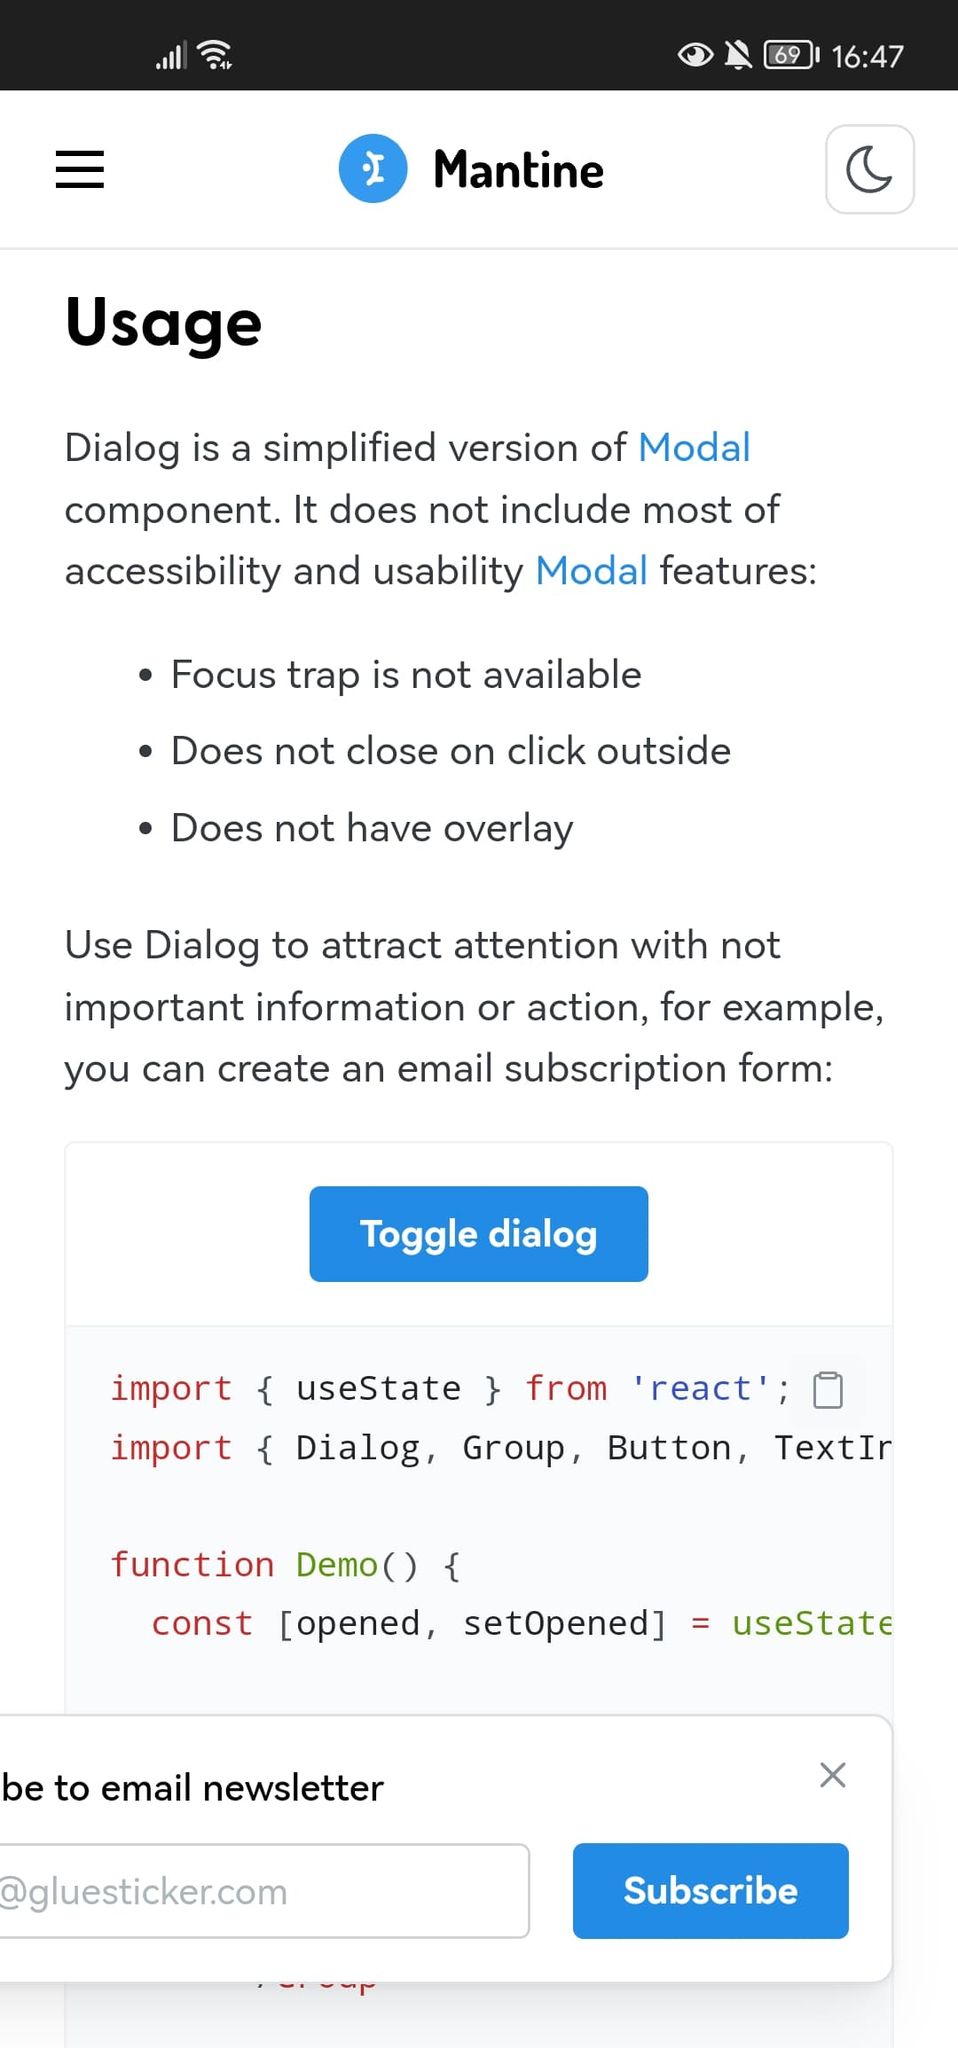Screen dimensions: 958x2048
Task: Dismiss the email newsletter dialog
Action: [x=832, y=1775]
